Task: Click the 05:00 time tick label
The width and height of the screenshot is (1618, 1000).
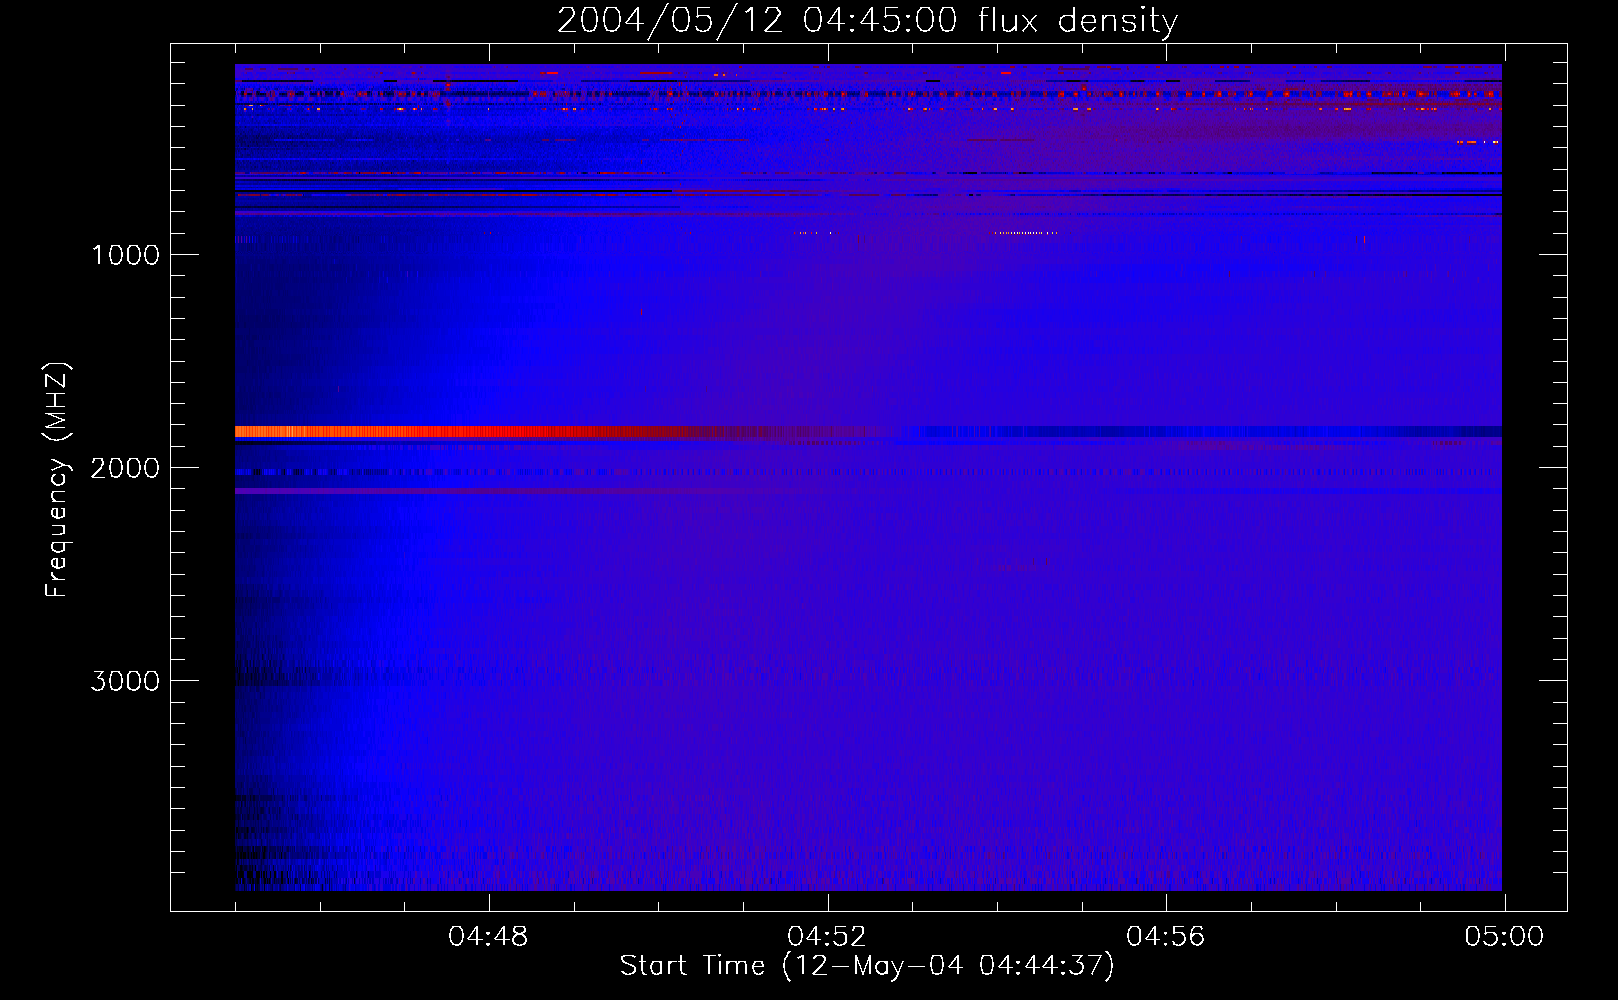Action: coord(1505,937)
